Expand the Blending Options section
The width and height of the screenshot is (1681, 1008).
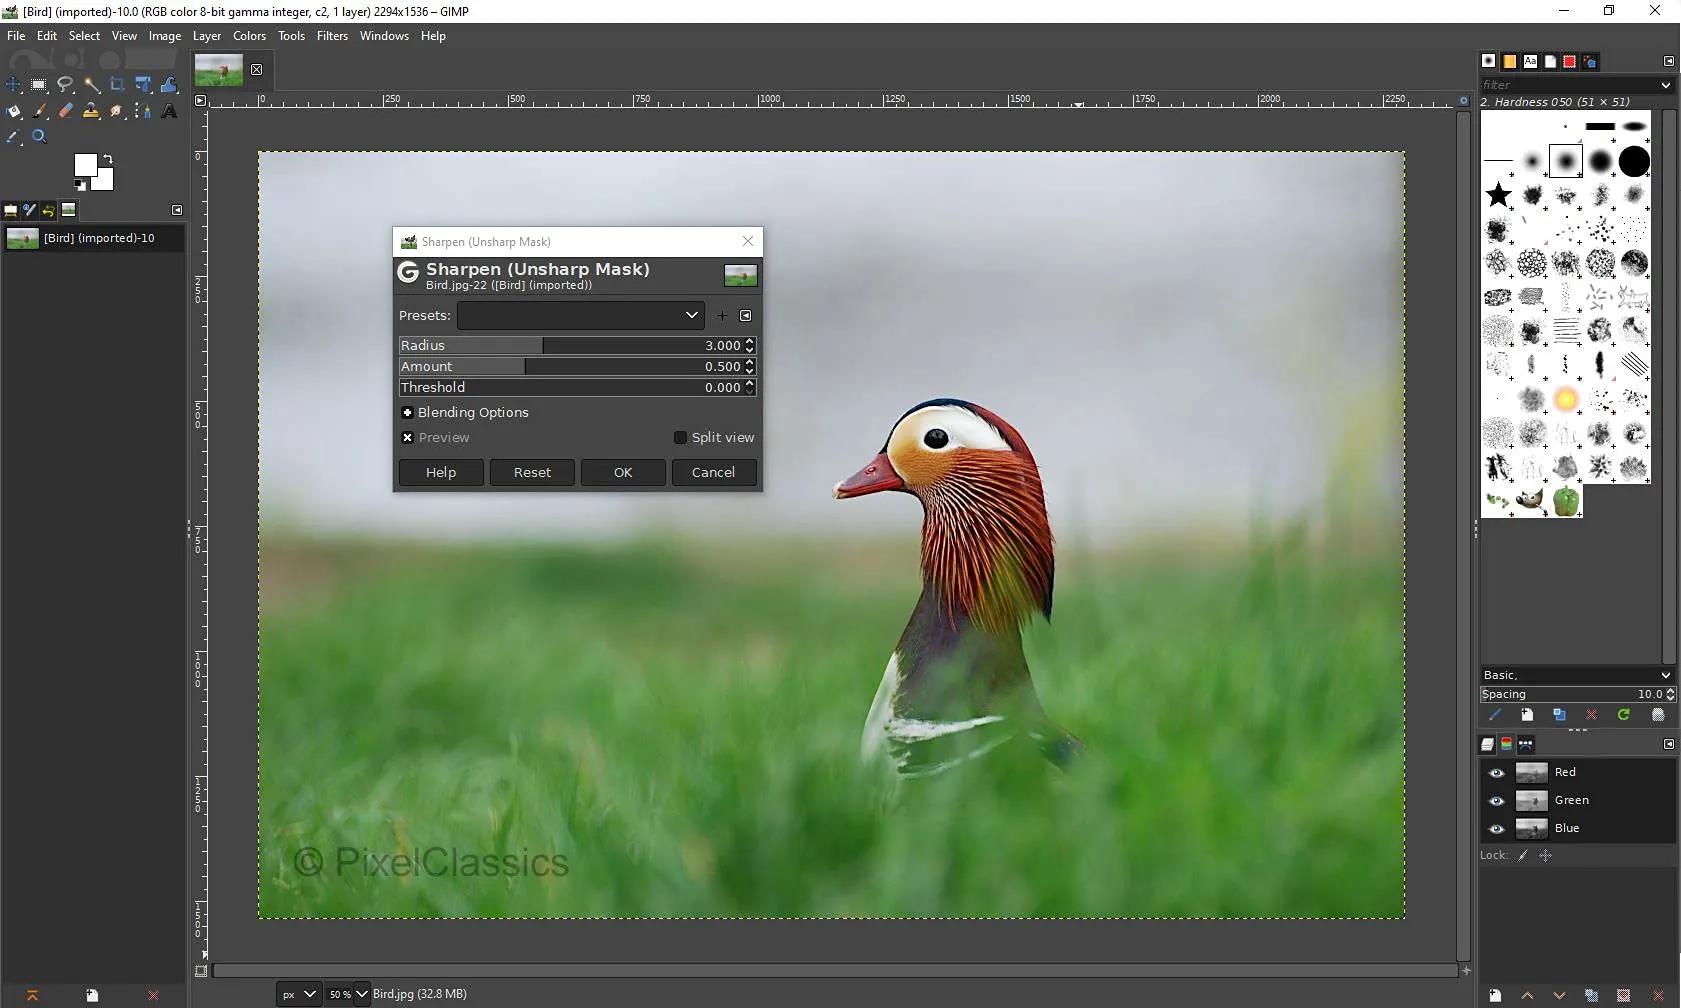[x=408, y=412]
